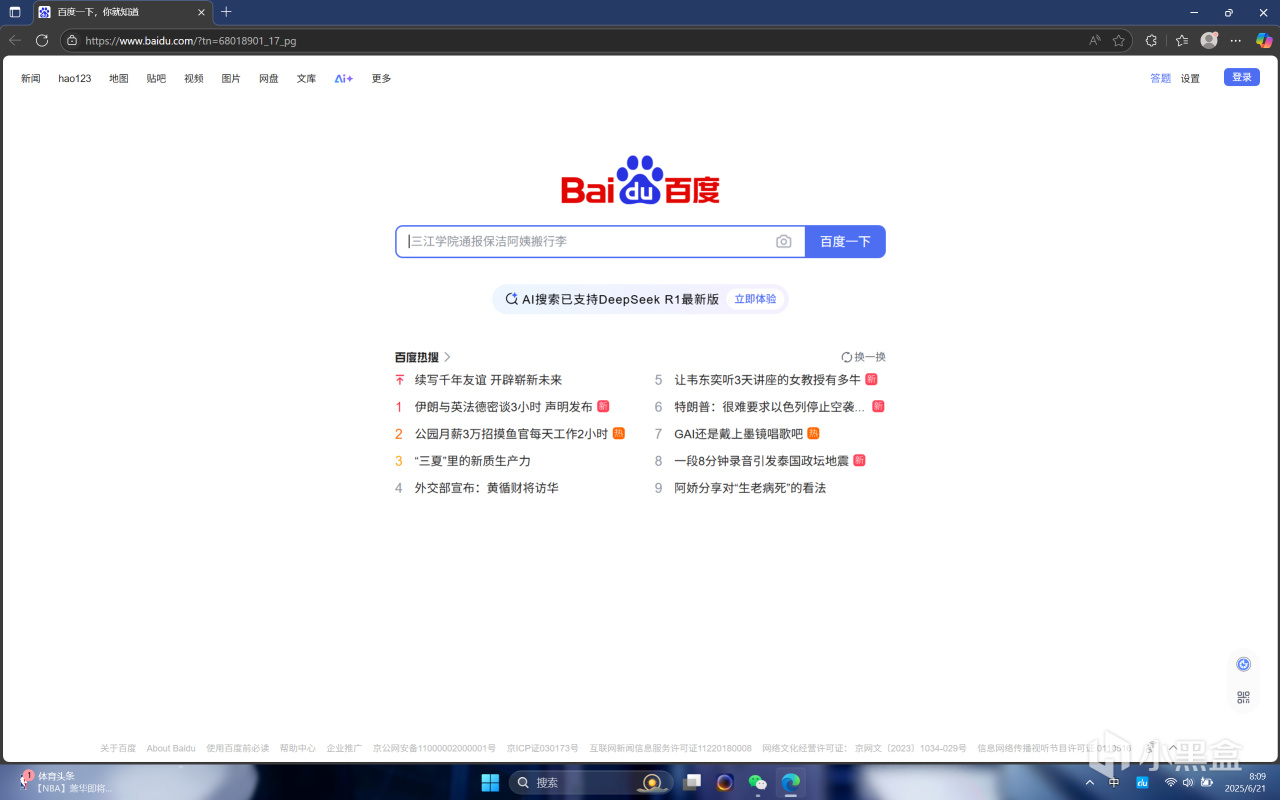Open the Edge profile avatar
This screenshot has width=1280, height=800.
1209,40
